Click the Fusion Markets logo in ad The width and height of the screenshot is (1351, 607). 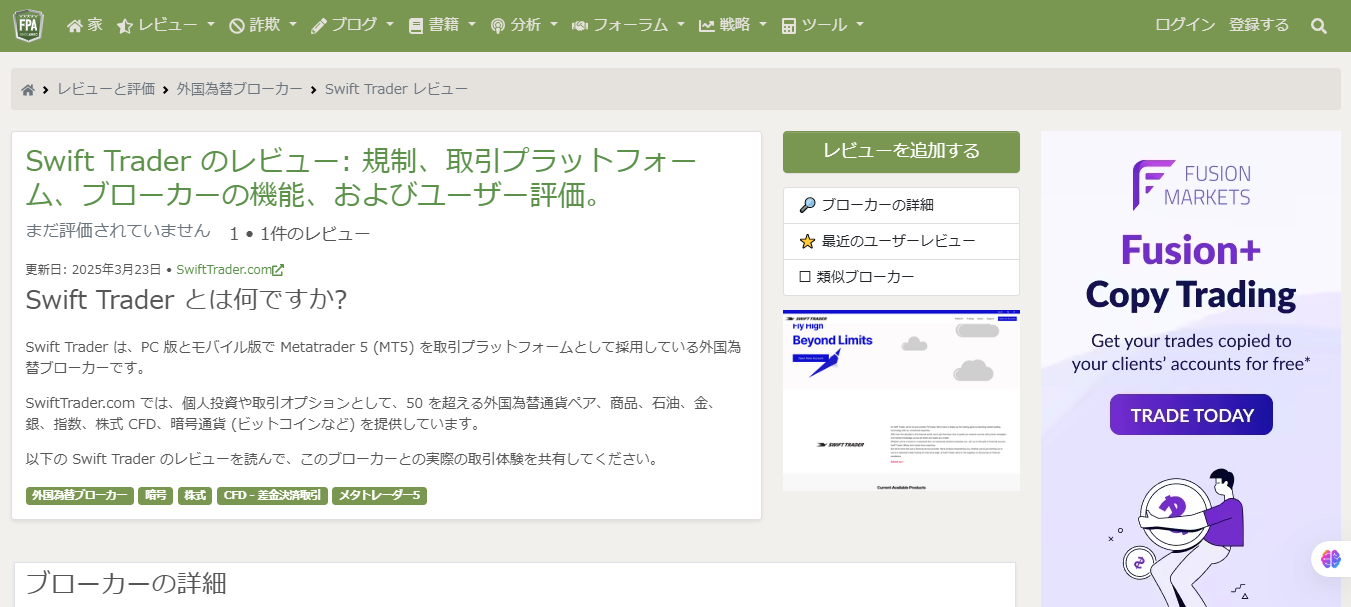click(1191, 185)
